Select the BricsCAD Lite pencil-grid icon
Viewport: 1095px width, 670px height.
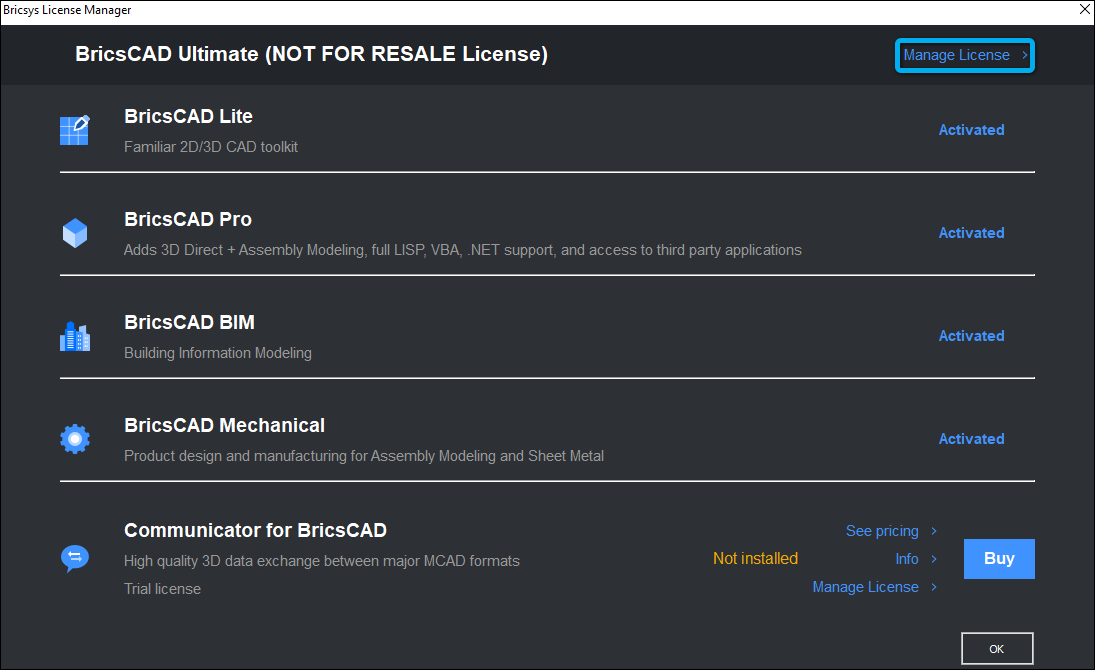click(x=74, y=129)
